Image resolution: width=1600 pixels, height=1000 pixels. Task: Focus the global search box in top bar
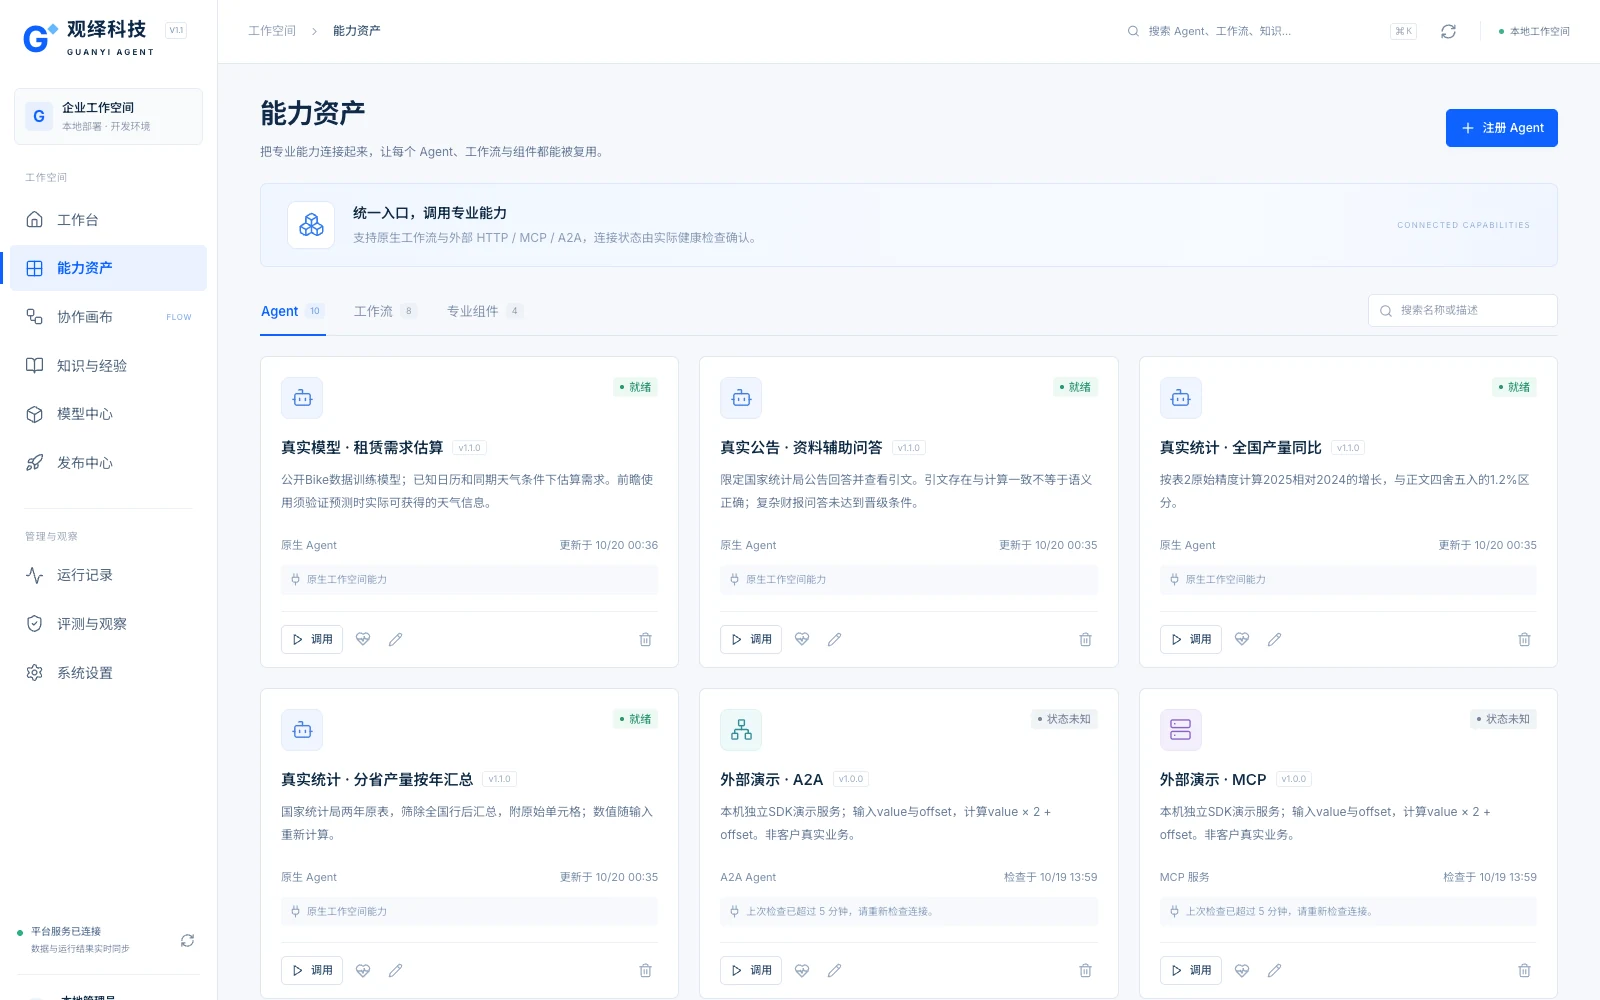(1270, 31)
